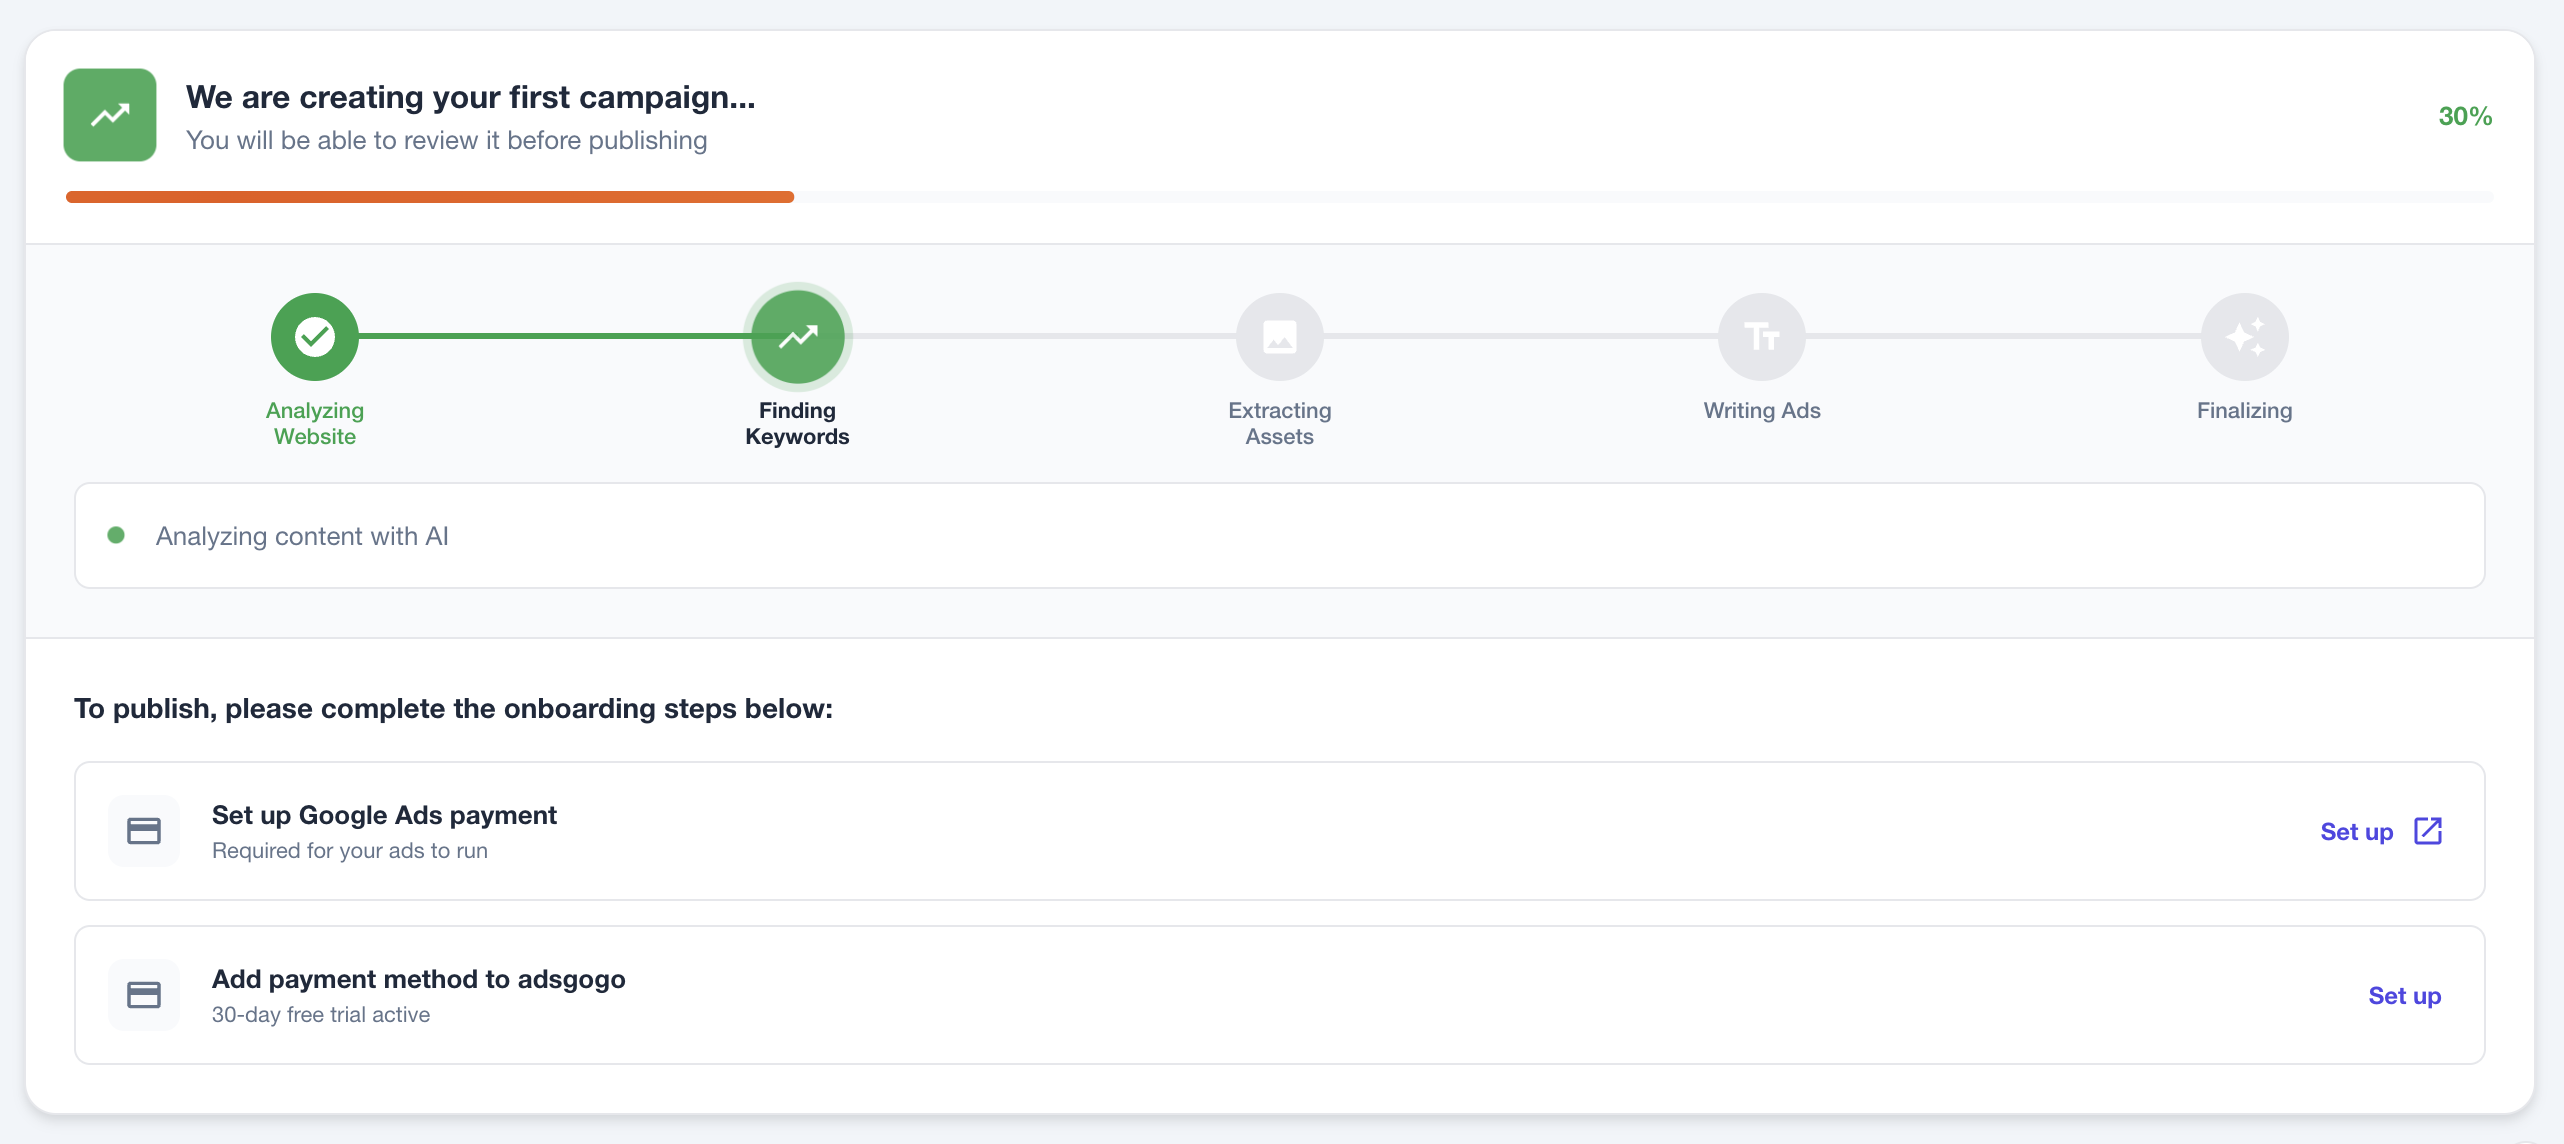Screen dimensions: 2564x1144
Task: Click the credit card icon beside adsgogo payment
Action: [x=143, y=994]
